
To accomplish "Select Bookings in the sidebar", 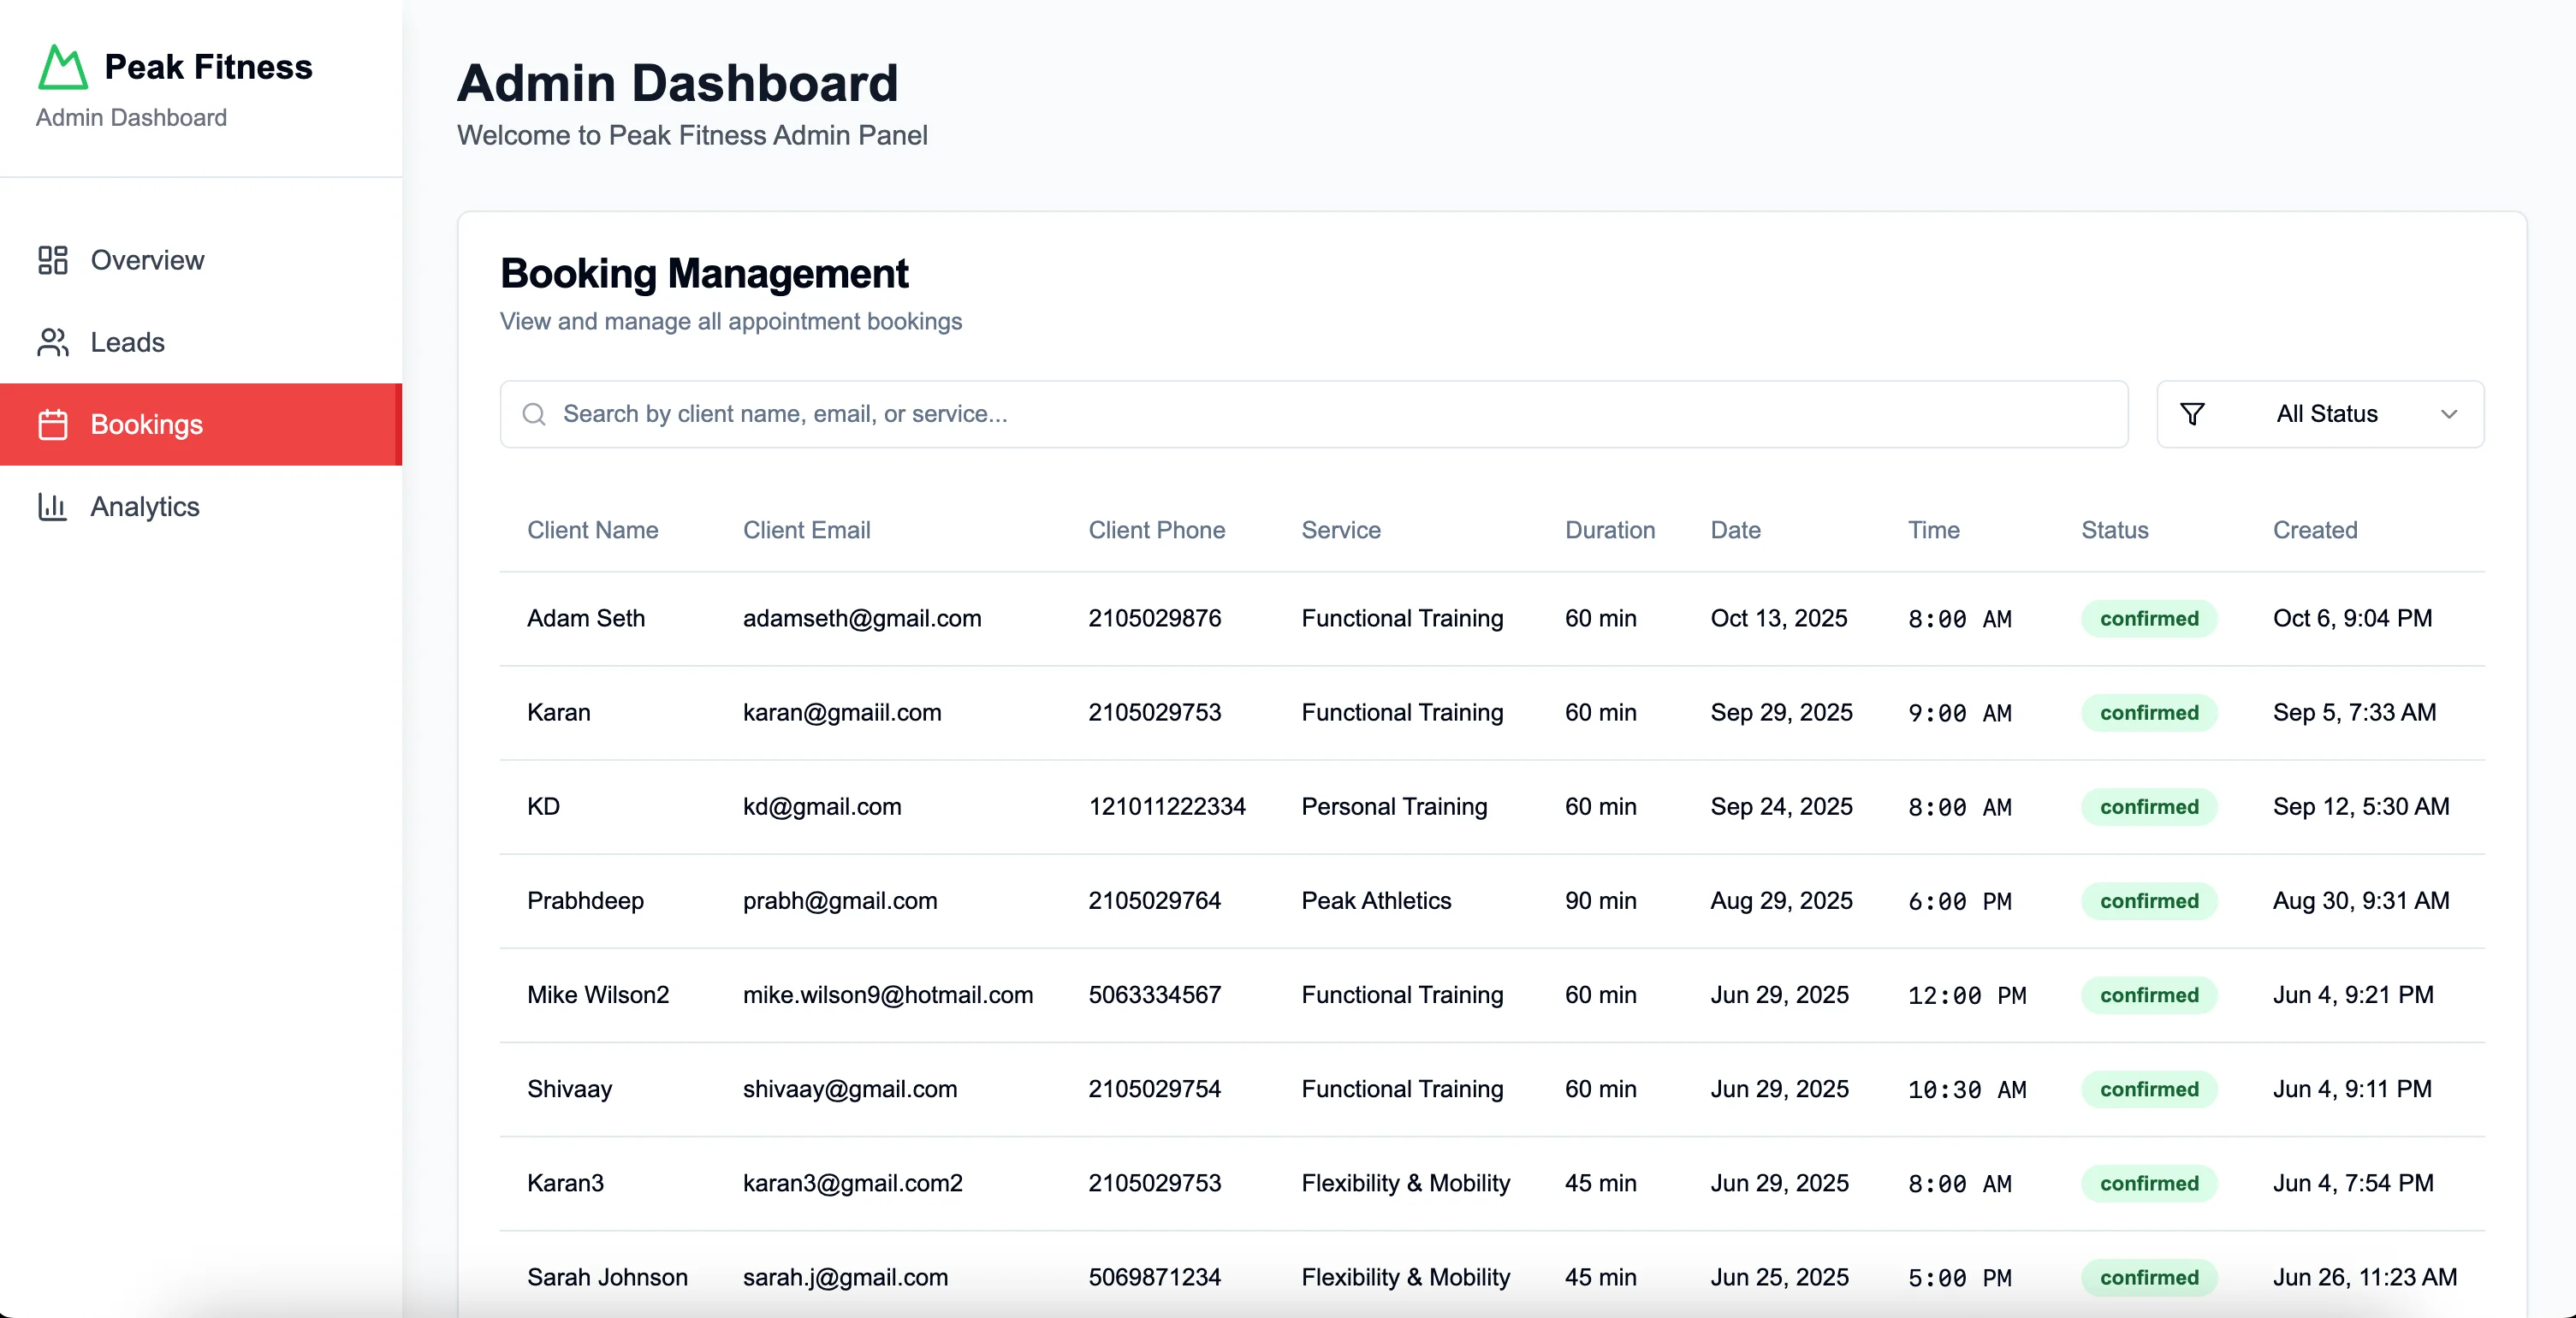I will [x=201, y=424].
